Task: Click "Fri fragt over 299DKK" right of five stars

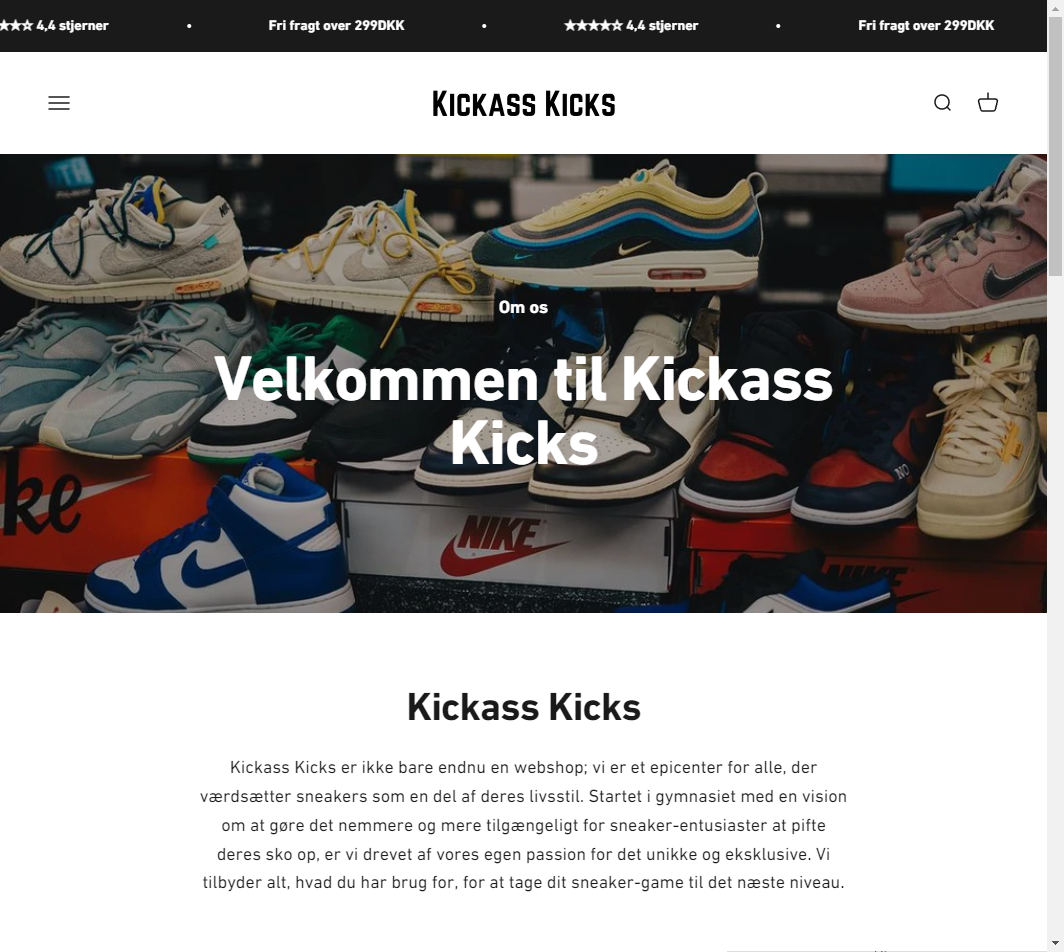Action: point(926,26)
